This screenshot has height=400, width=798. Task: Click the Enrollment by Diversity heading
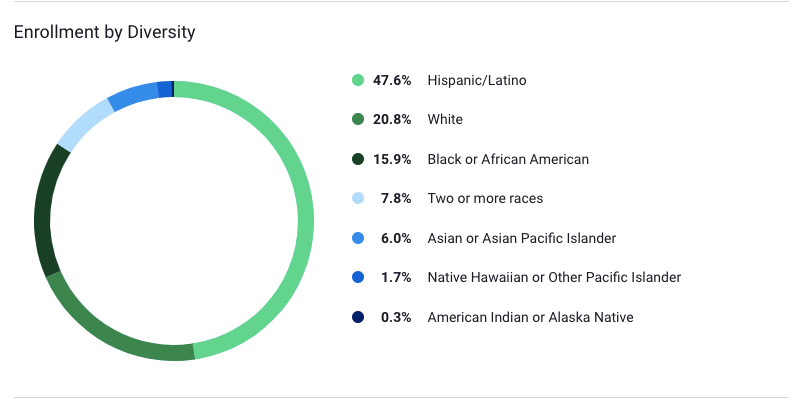coord(104,32)
